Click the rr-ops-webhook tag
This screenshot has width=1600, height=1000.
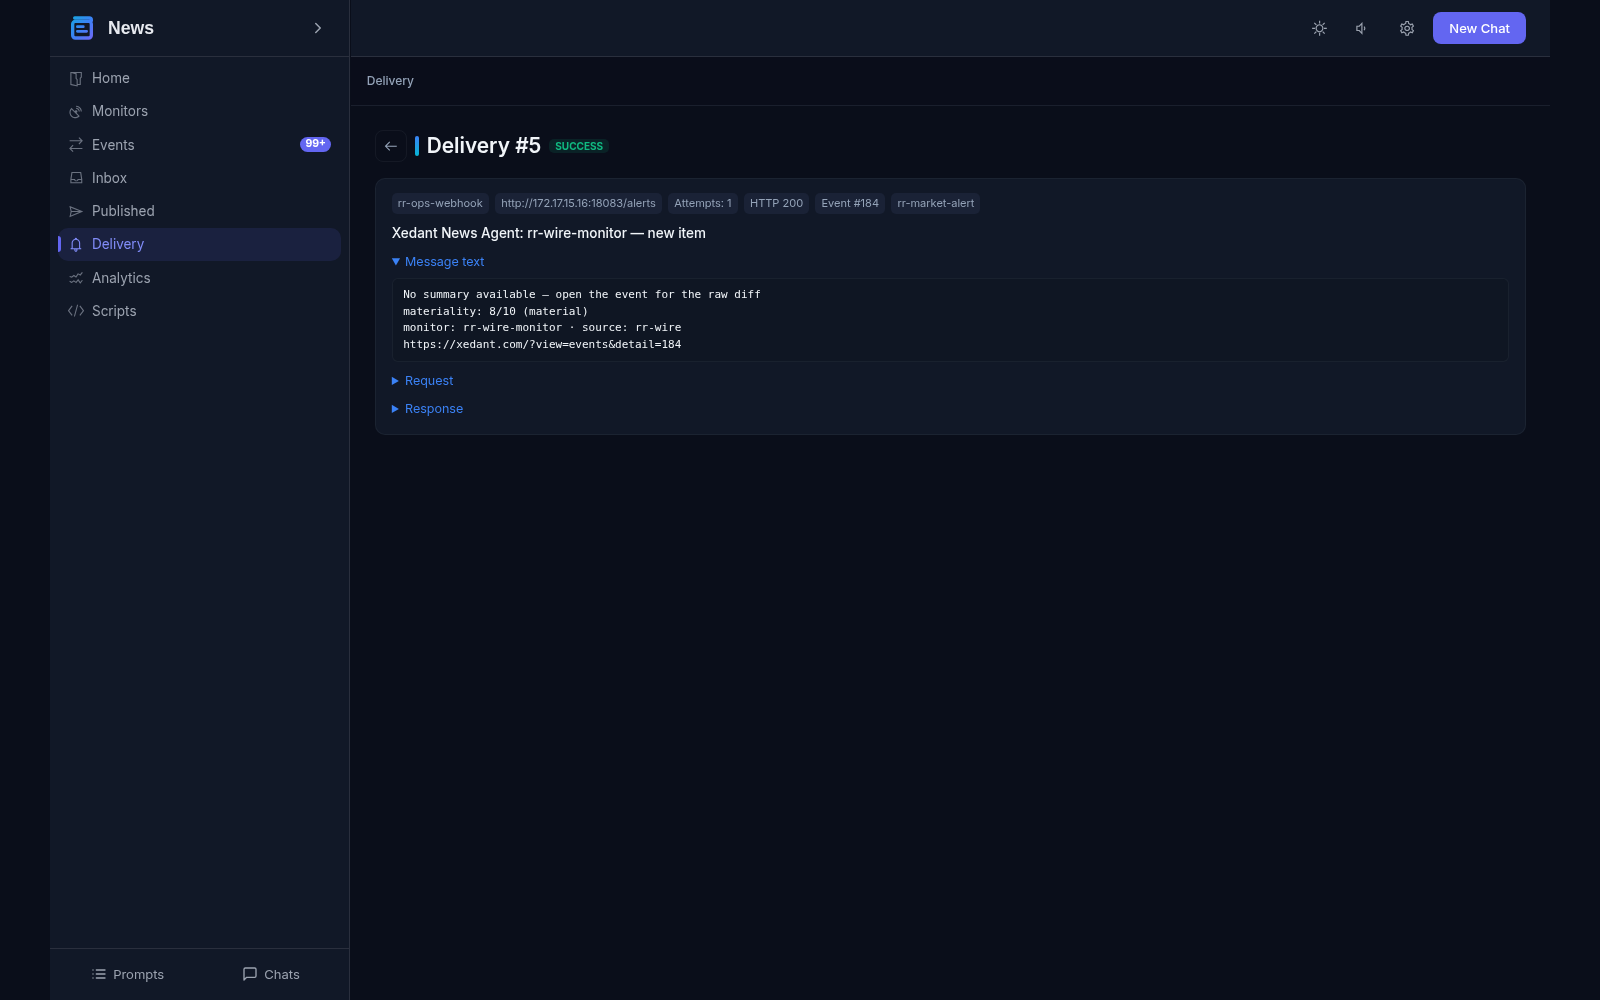pos(440,203)
